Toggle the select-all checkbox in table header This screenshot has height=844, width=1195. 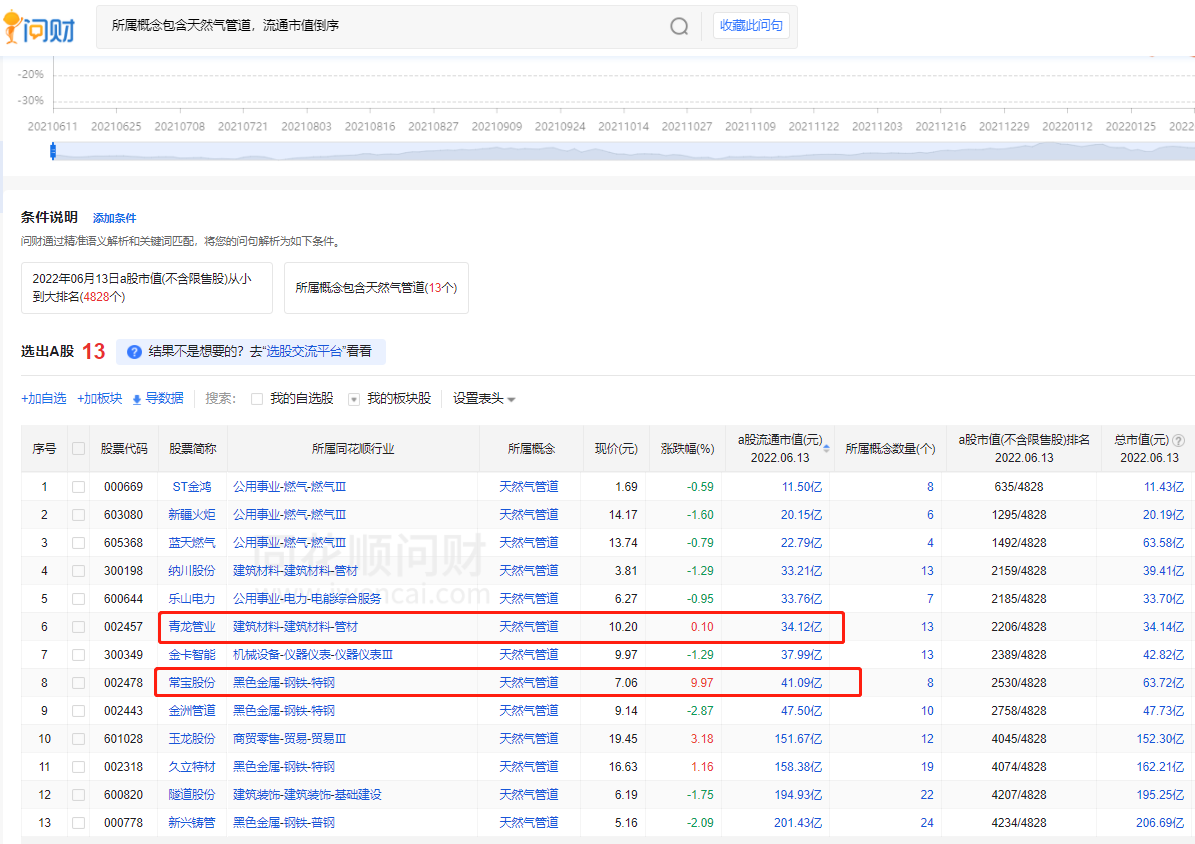point(78,448)
